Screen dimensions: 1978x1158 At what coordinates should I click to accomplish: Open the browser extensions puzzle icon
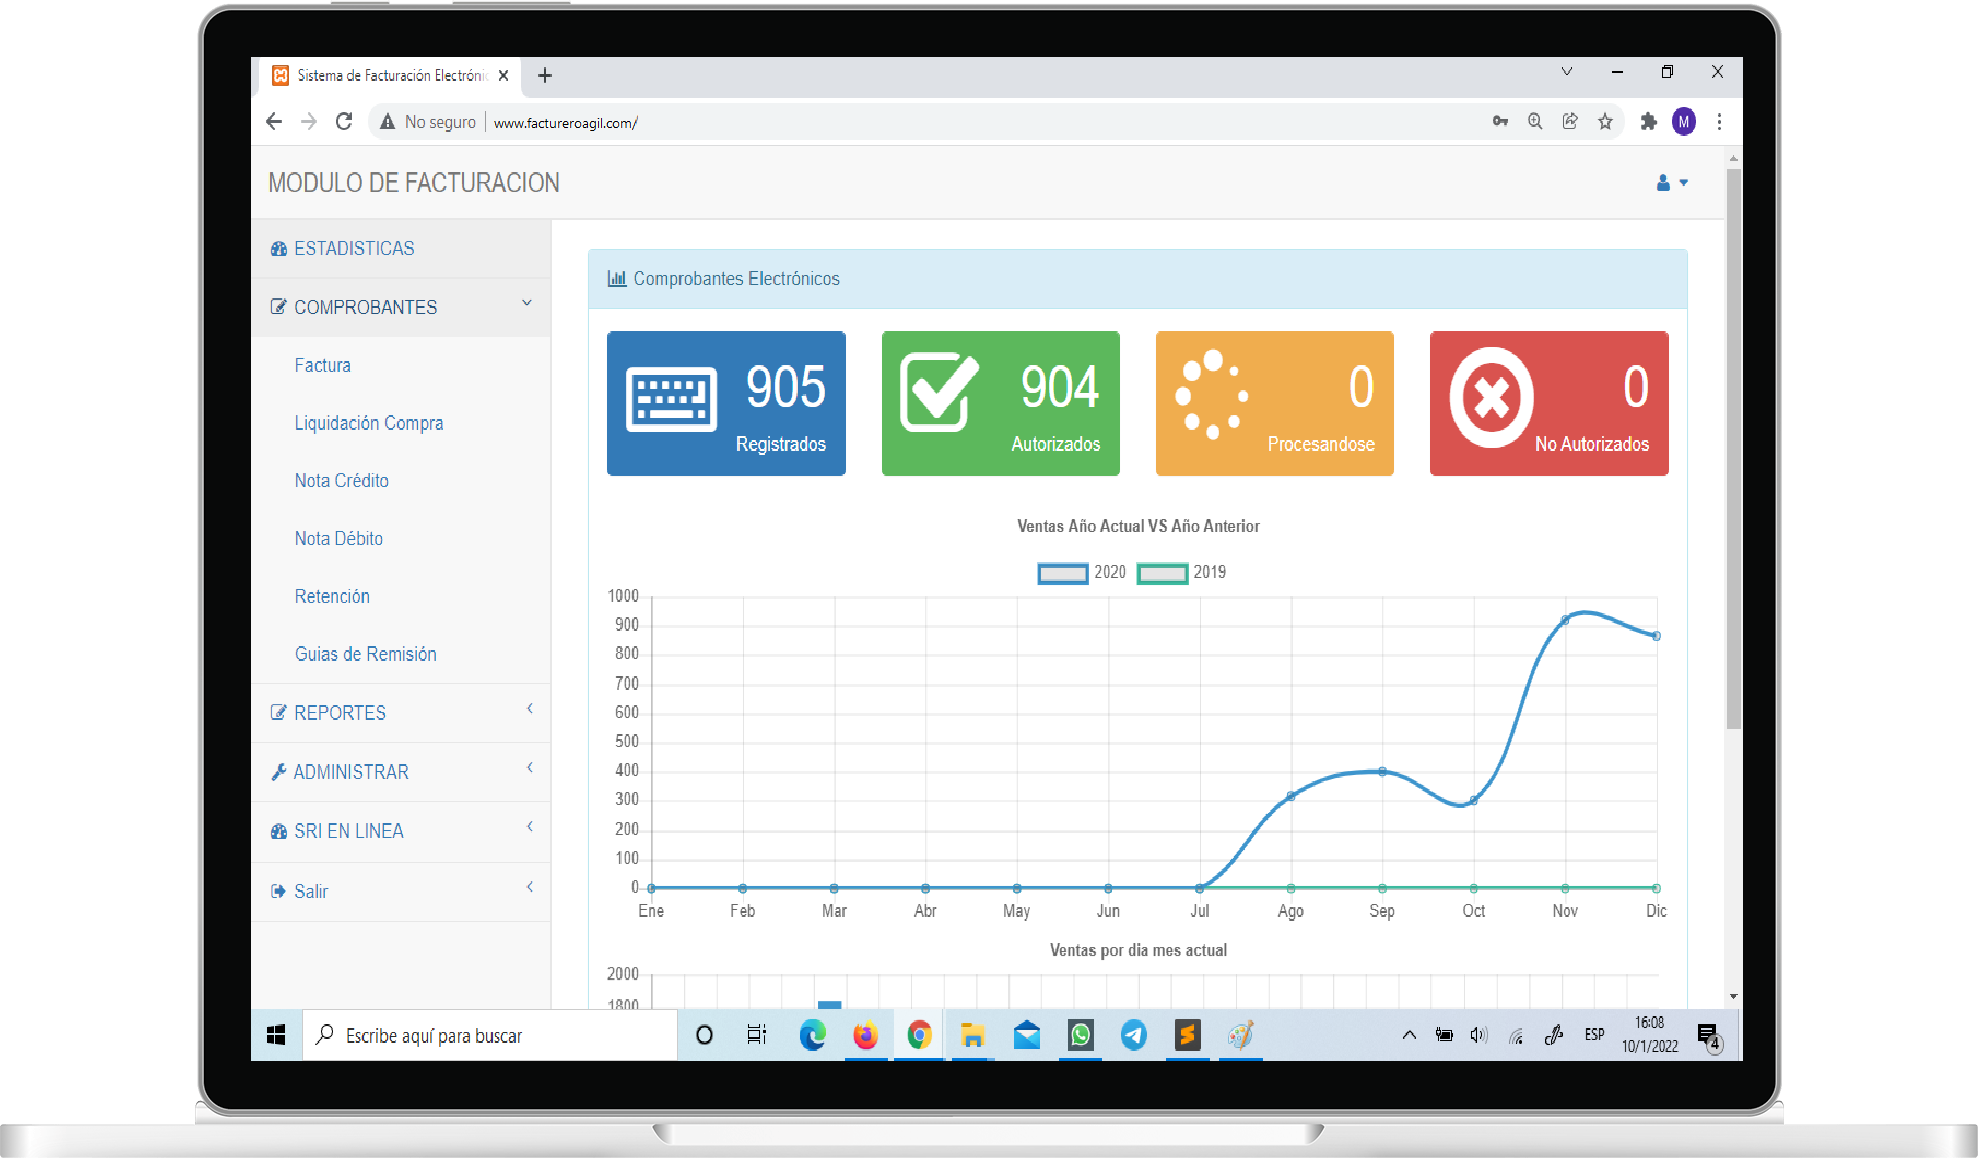1648,122
